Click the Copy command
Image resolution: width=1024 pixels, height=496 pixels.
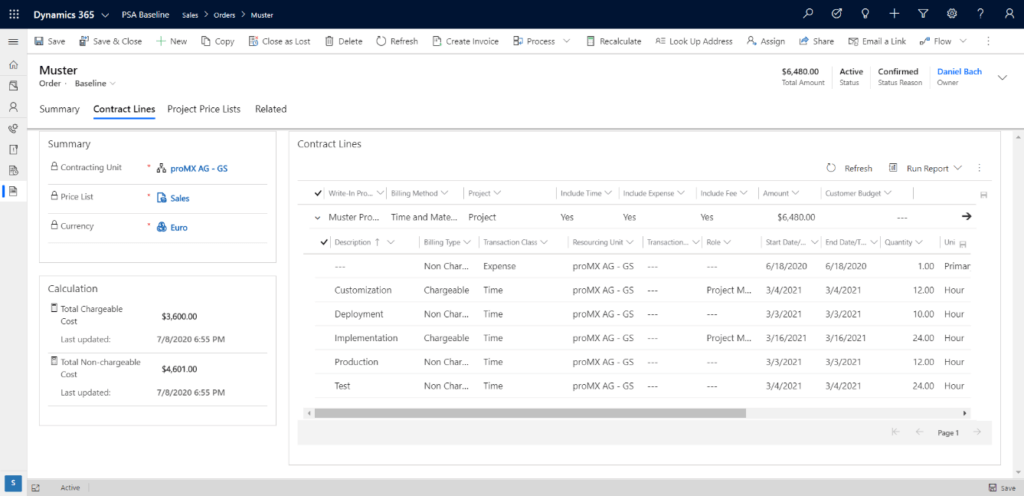(x=217, y=41)
